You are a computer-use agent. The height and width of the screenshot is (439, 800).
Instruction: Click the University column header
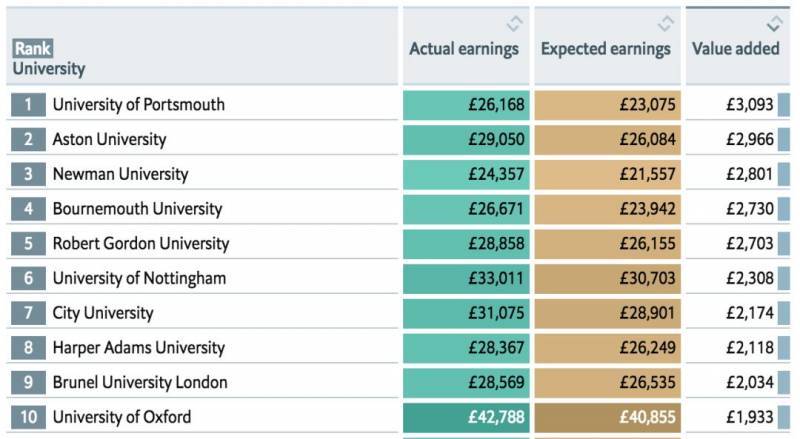tap(49, 69)
